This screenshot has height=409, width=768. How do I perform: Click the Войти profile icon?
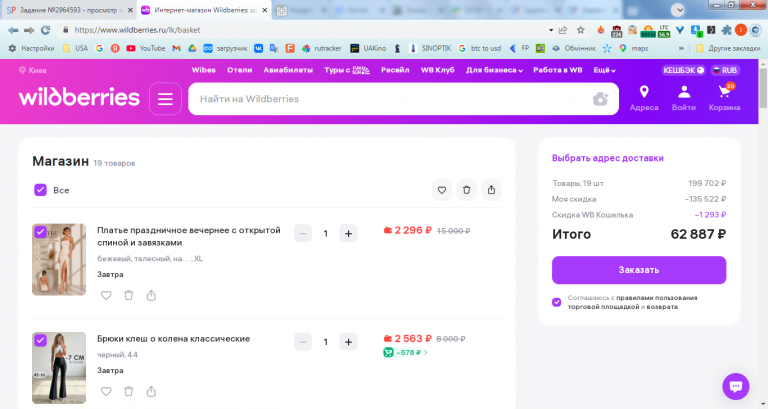[683, 98]
